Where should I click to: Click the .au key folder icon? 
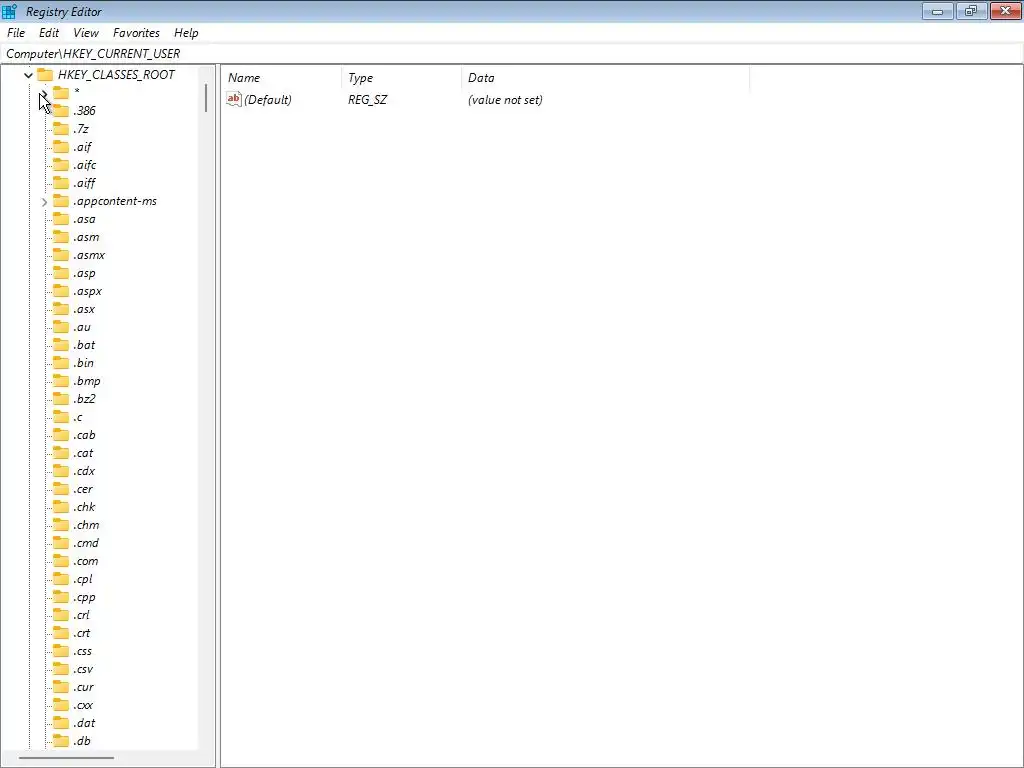tap(61, 327)
